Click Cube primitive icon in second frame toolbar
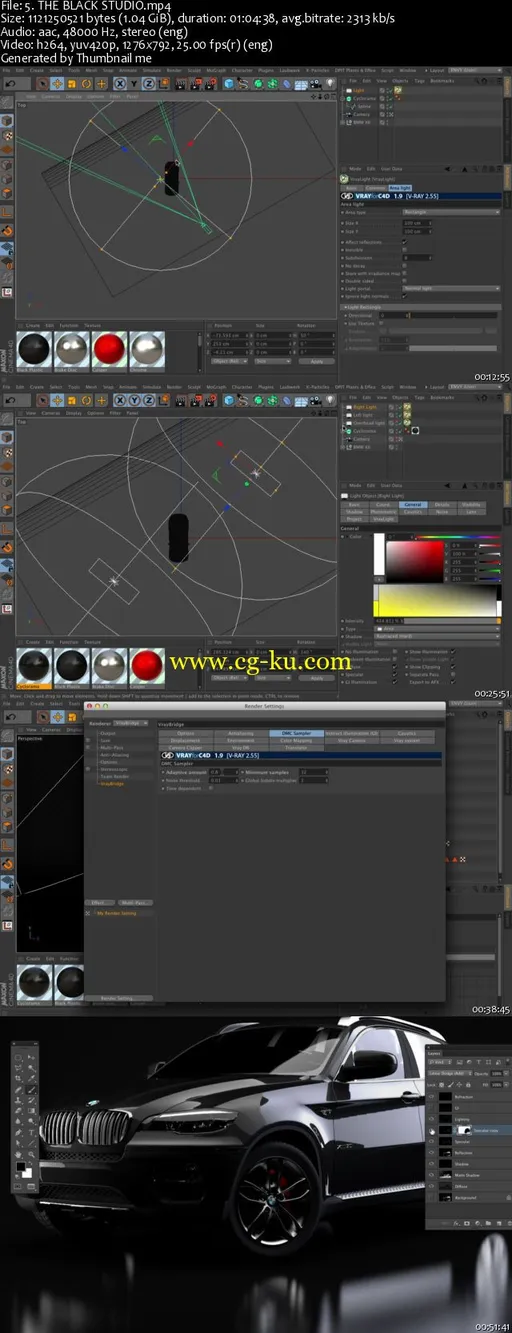 [229, 400]
